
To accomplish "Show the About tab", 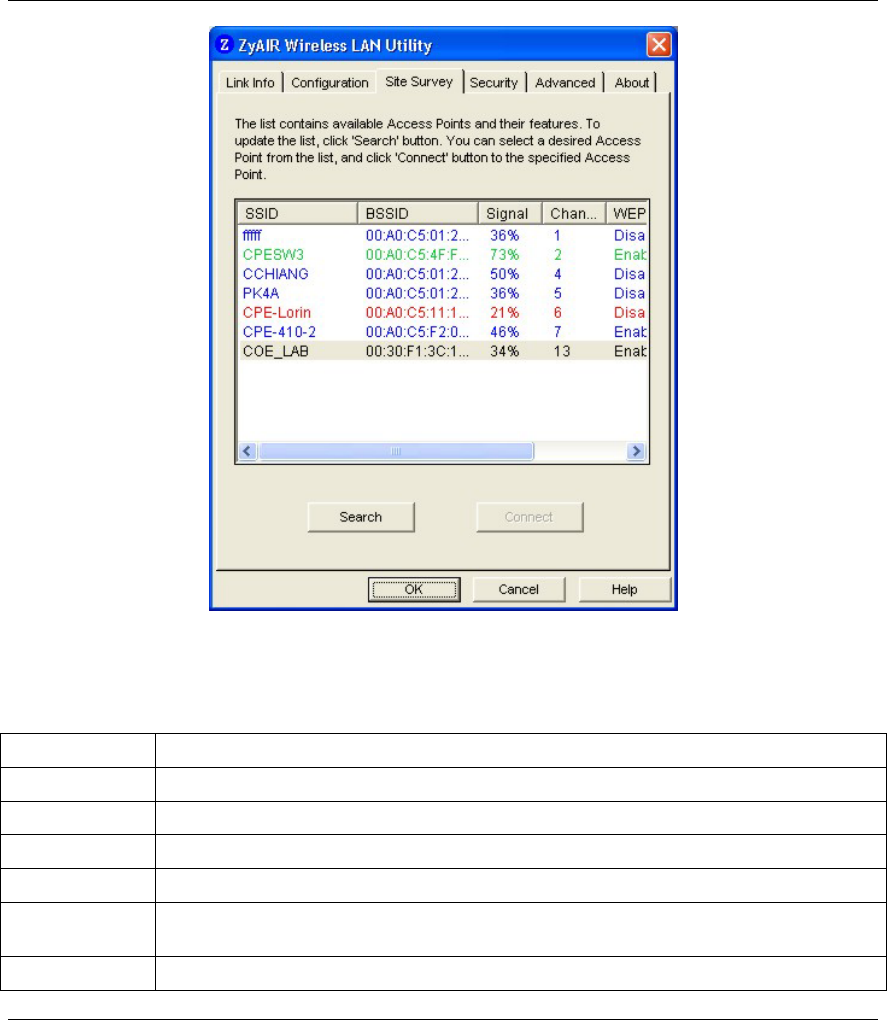I will (x=631, y=83).
